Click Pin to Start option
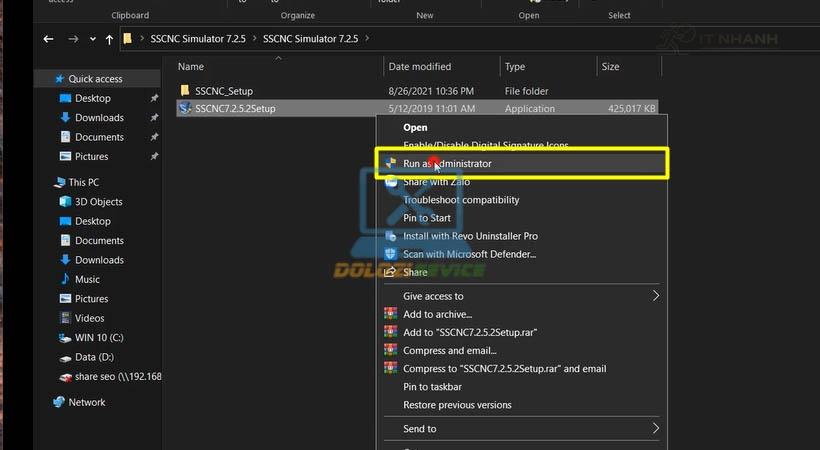This screenshot has width=820, height=450. tap(427, 218)
